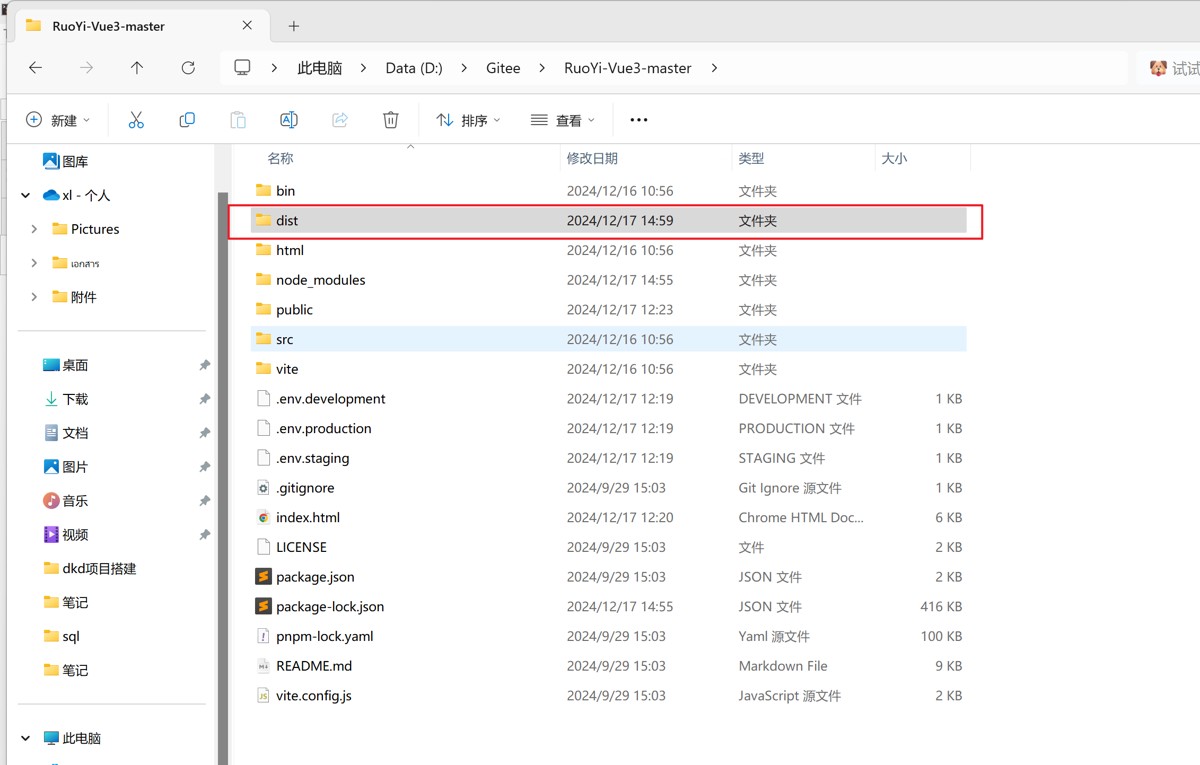
Task: Collapse the 此电脑 tree node in sidebar
Action: coord(26,738)
